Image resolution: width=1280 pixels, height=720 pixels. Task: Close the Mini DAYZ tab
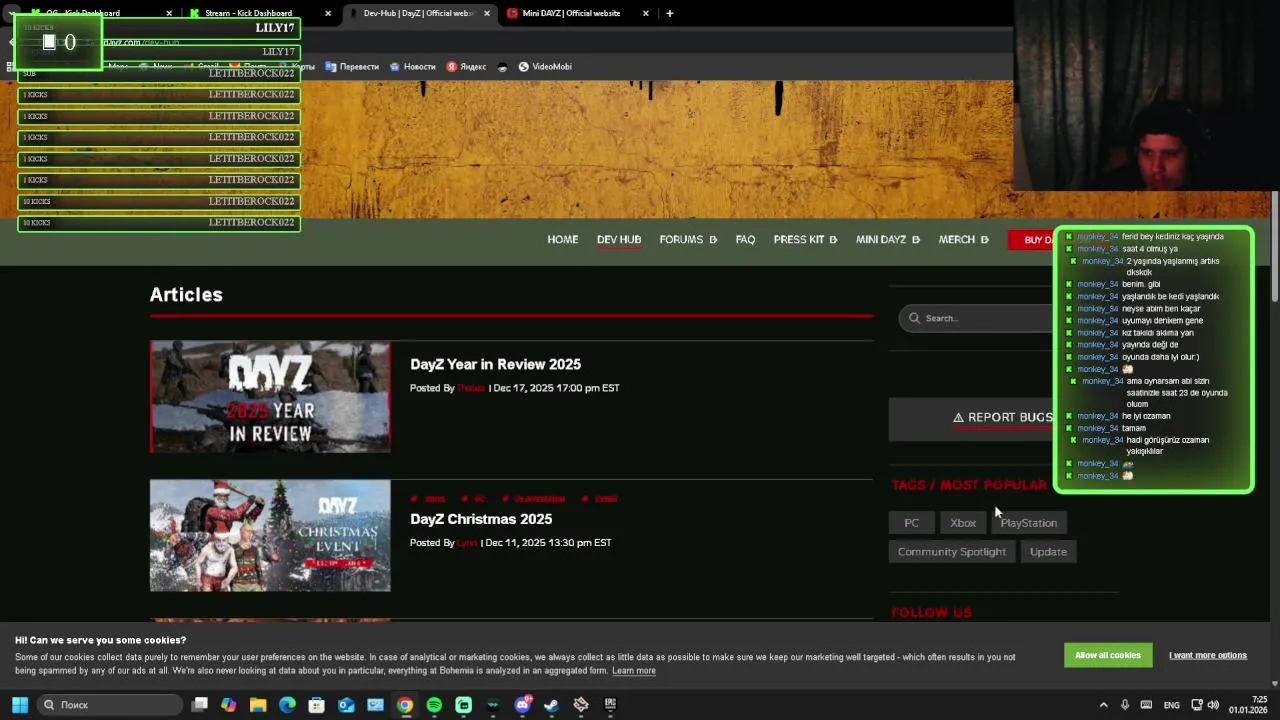645,13
